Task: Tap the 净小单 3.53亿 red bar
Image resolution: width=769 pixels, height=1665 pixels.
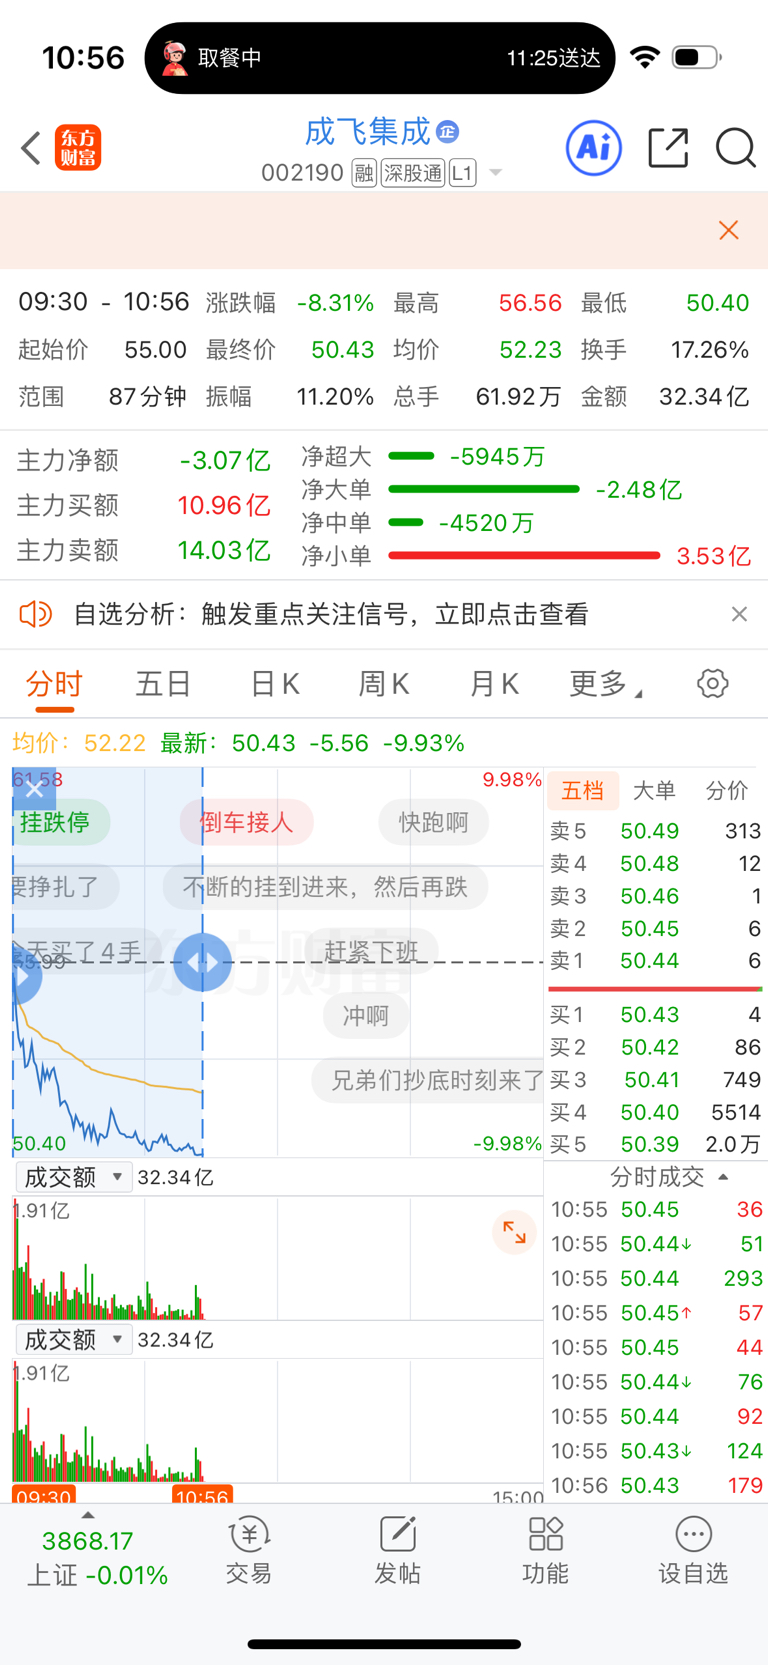Action: click(x=524, y=555)
